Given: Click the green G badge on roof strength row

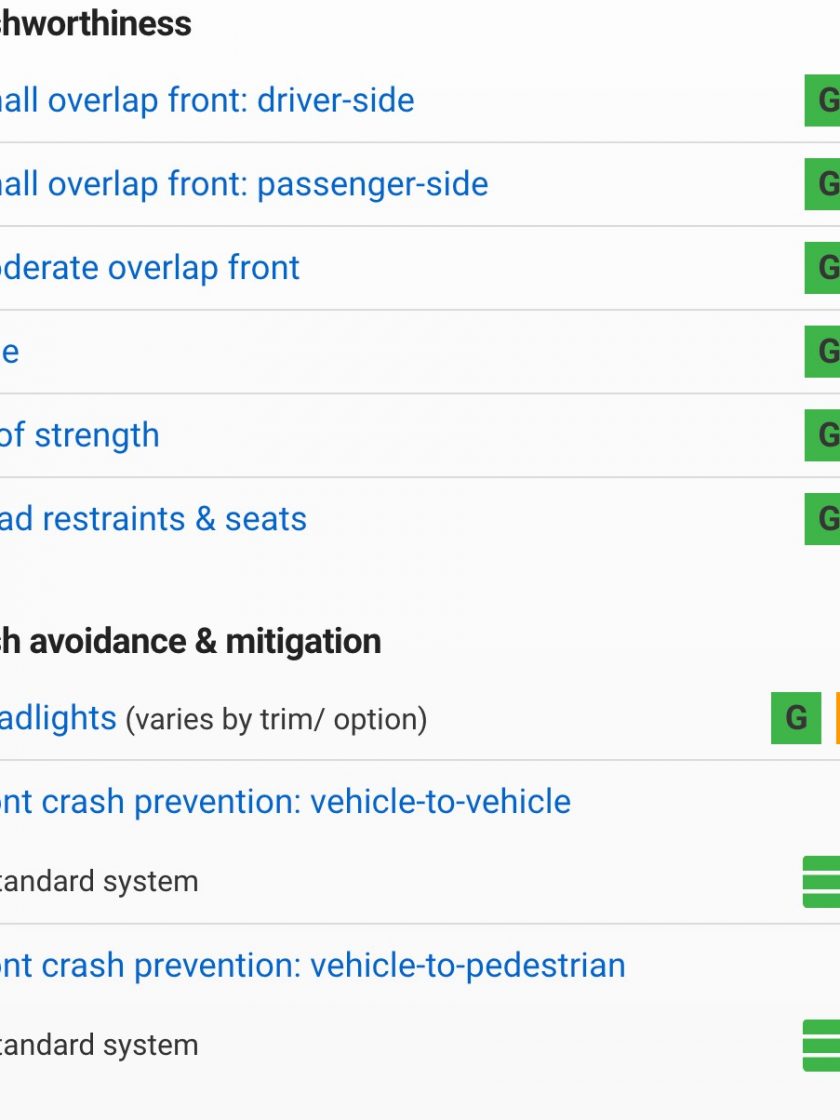Looking at the screenshot, I should [x=822, y=435].
